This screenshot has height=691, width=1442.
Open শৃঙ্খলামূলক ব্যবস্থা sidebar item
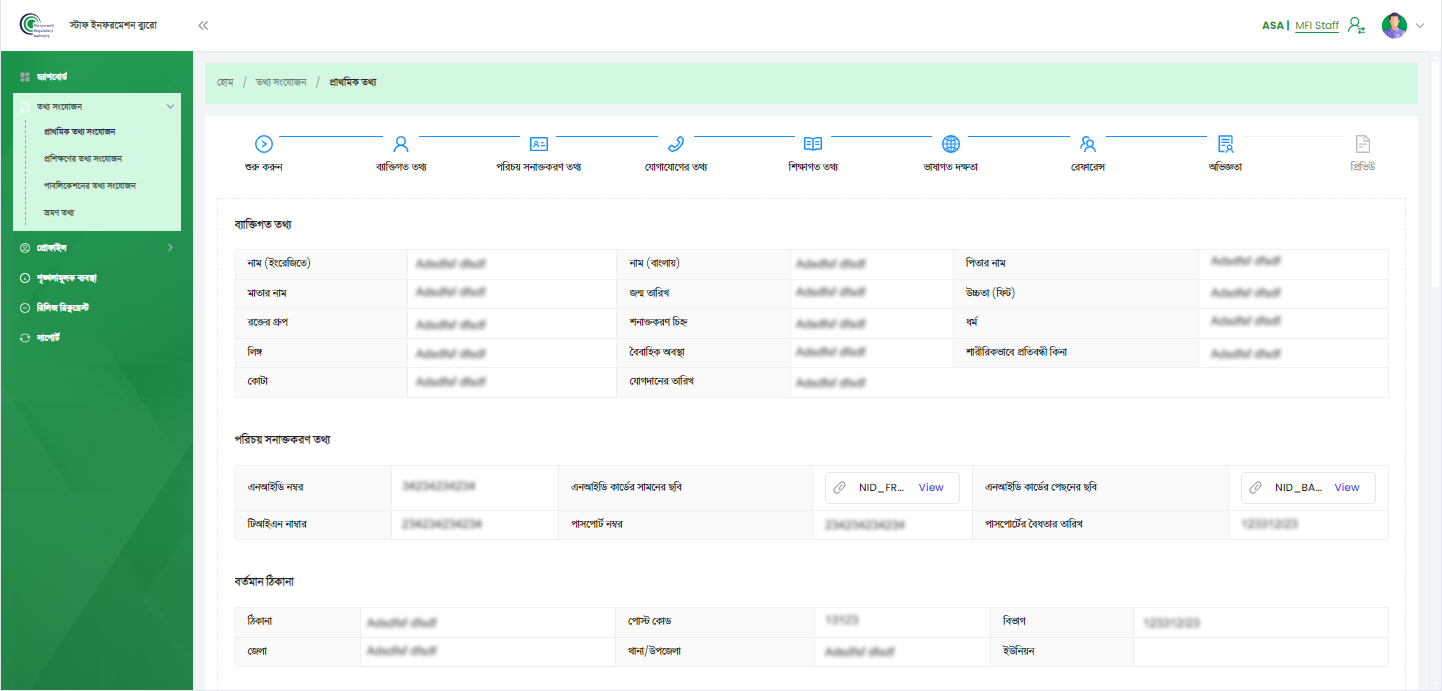coord(66,278)
